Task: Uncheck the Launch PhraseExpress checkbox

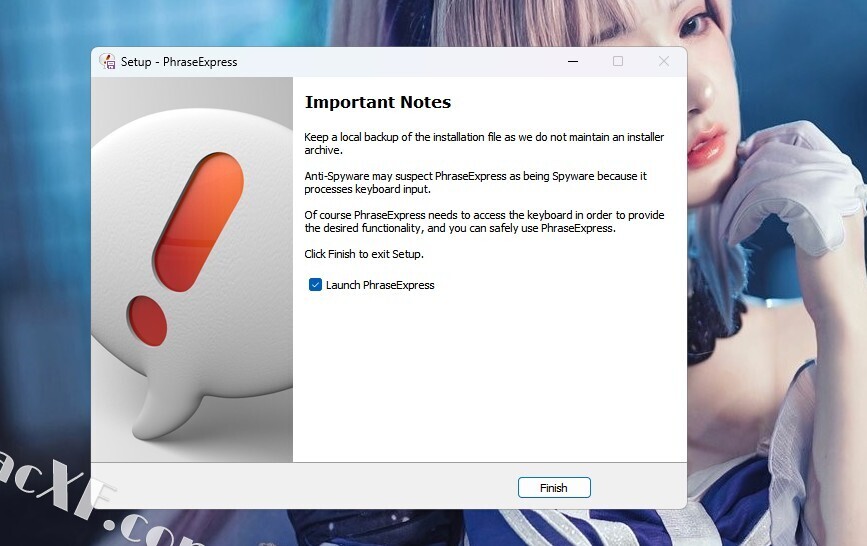Action: coord(315,285)
